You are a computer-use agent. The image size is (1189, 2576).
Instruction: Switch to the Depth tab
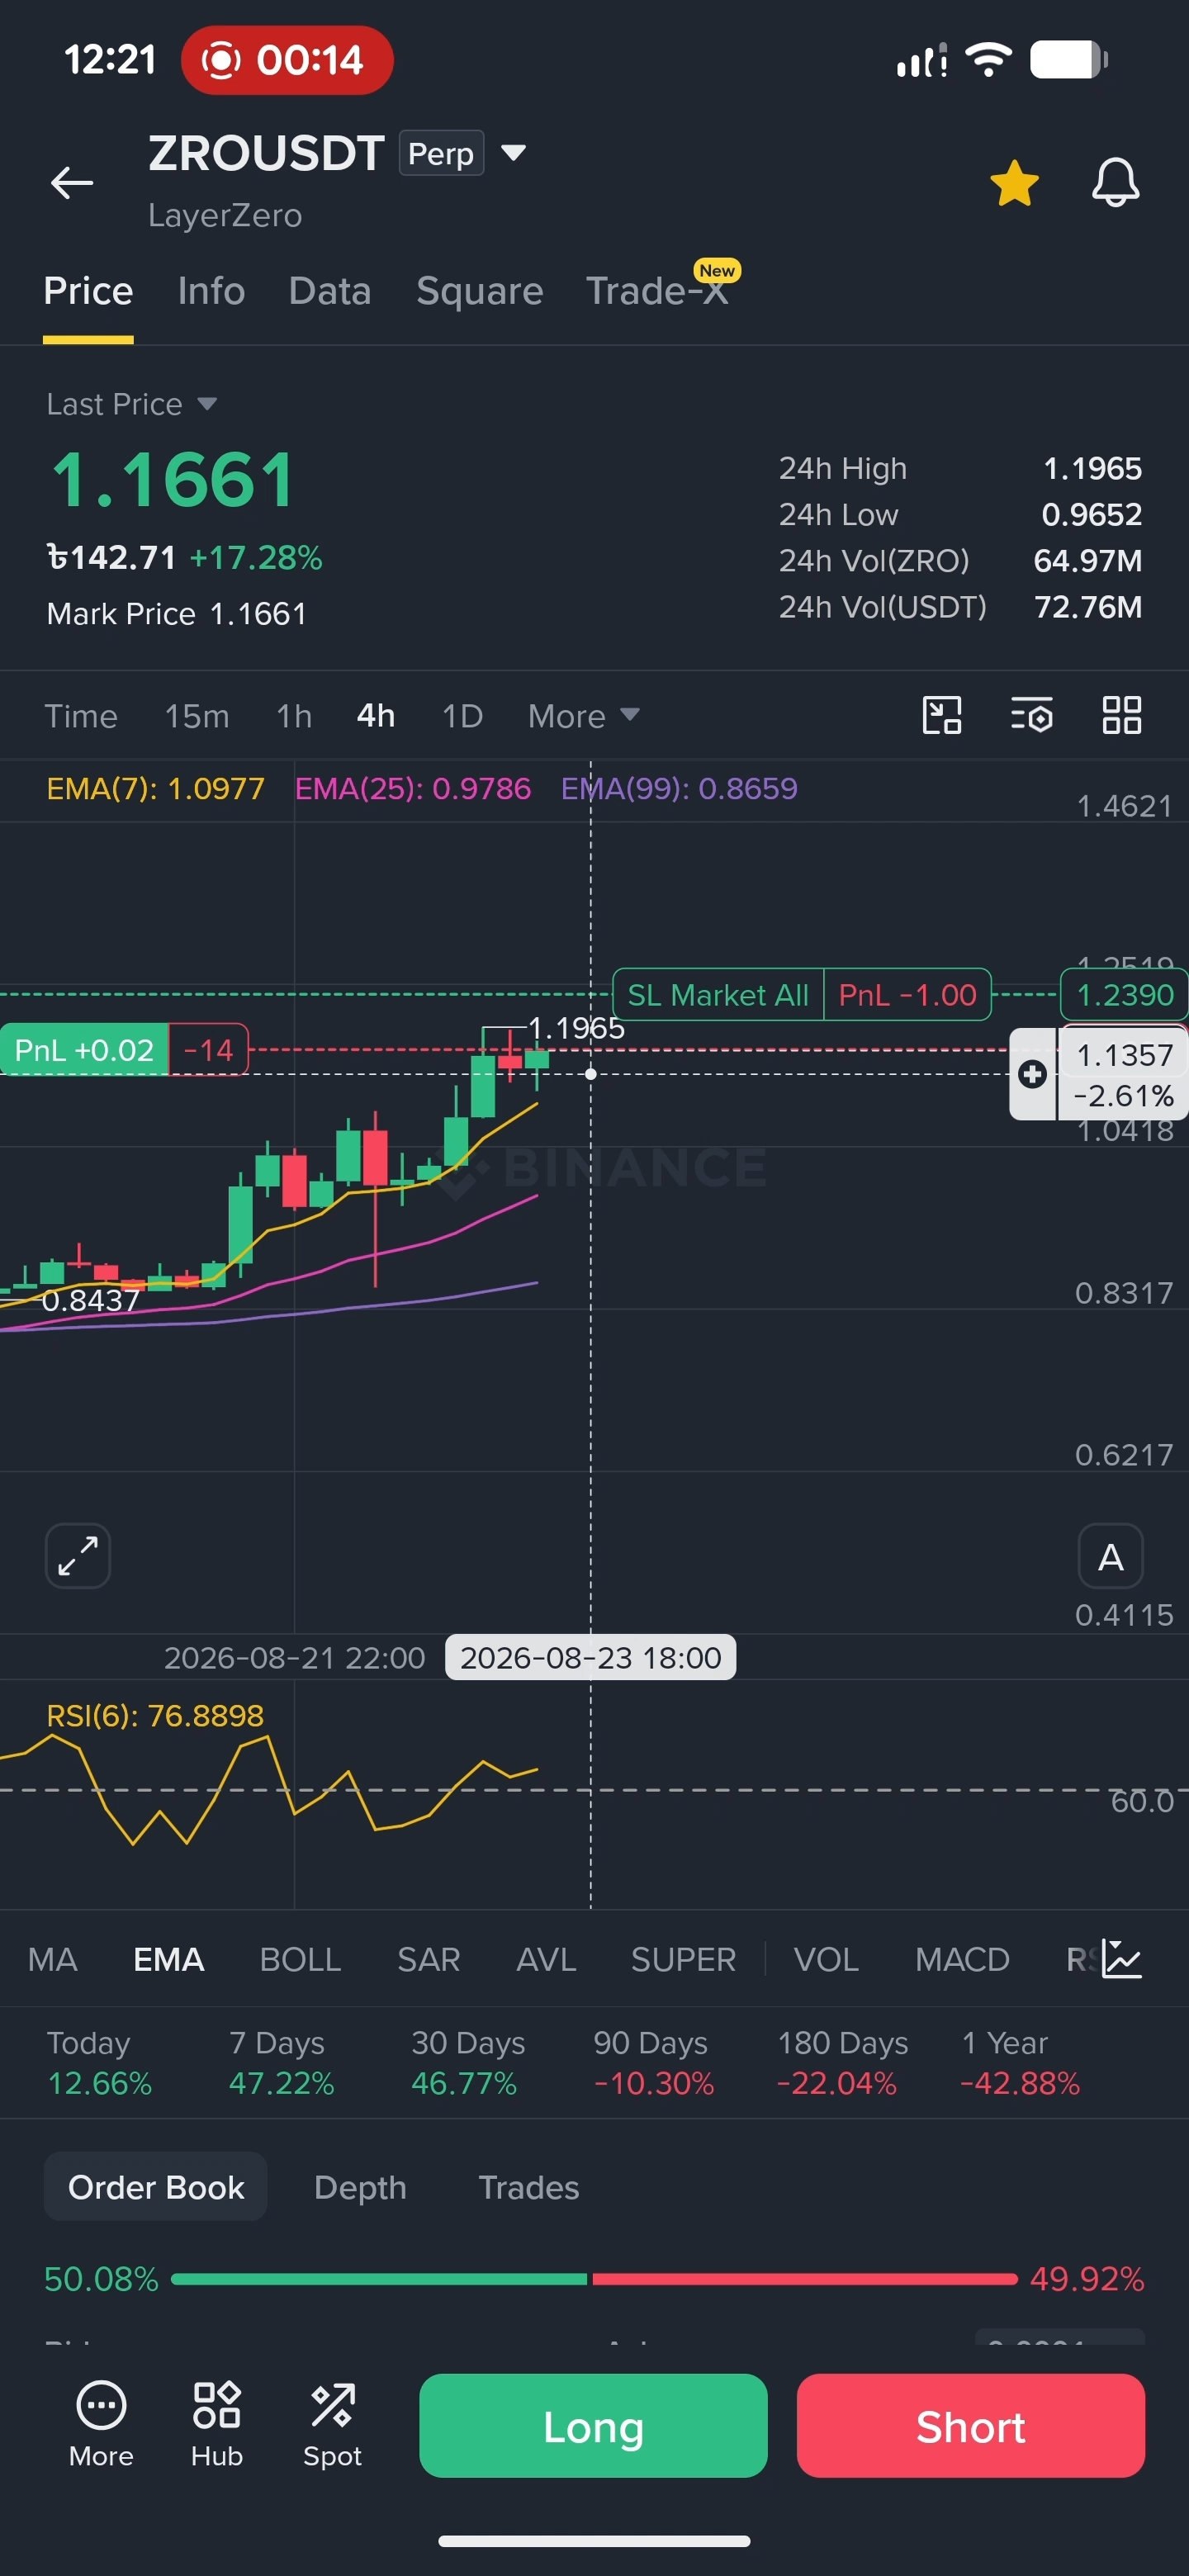click(x=360, y=2187)
